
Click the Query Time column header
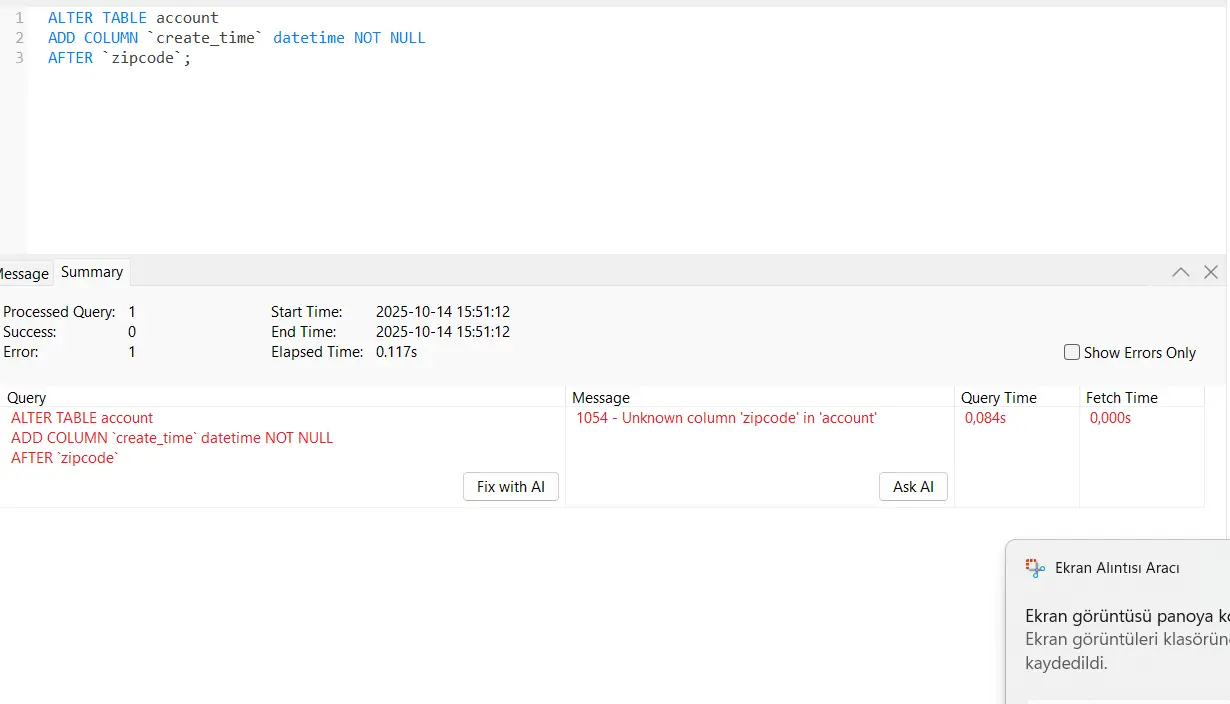coord(998,397)
